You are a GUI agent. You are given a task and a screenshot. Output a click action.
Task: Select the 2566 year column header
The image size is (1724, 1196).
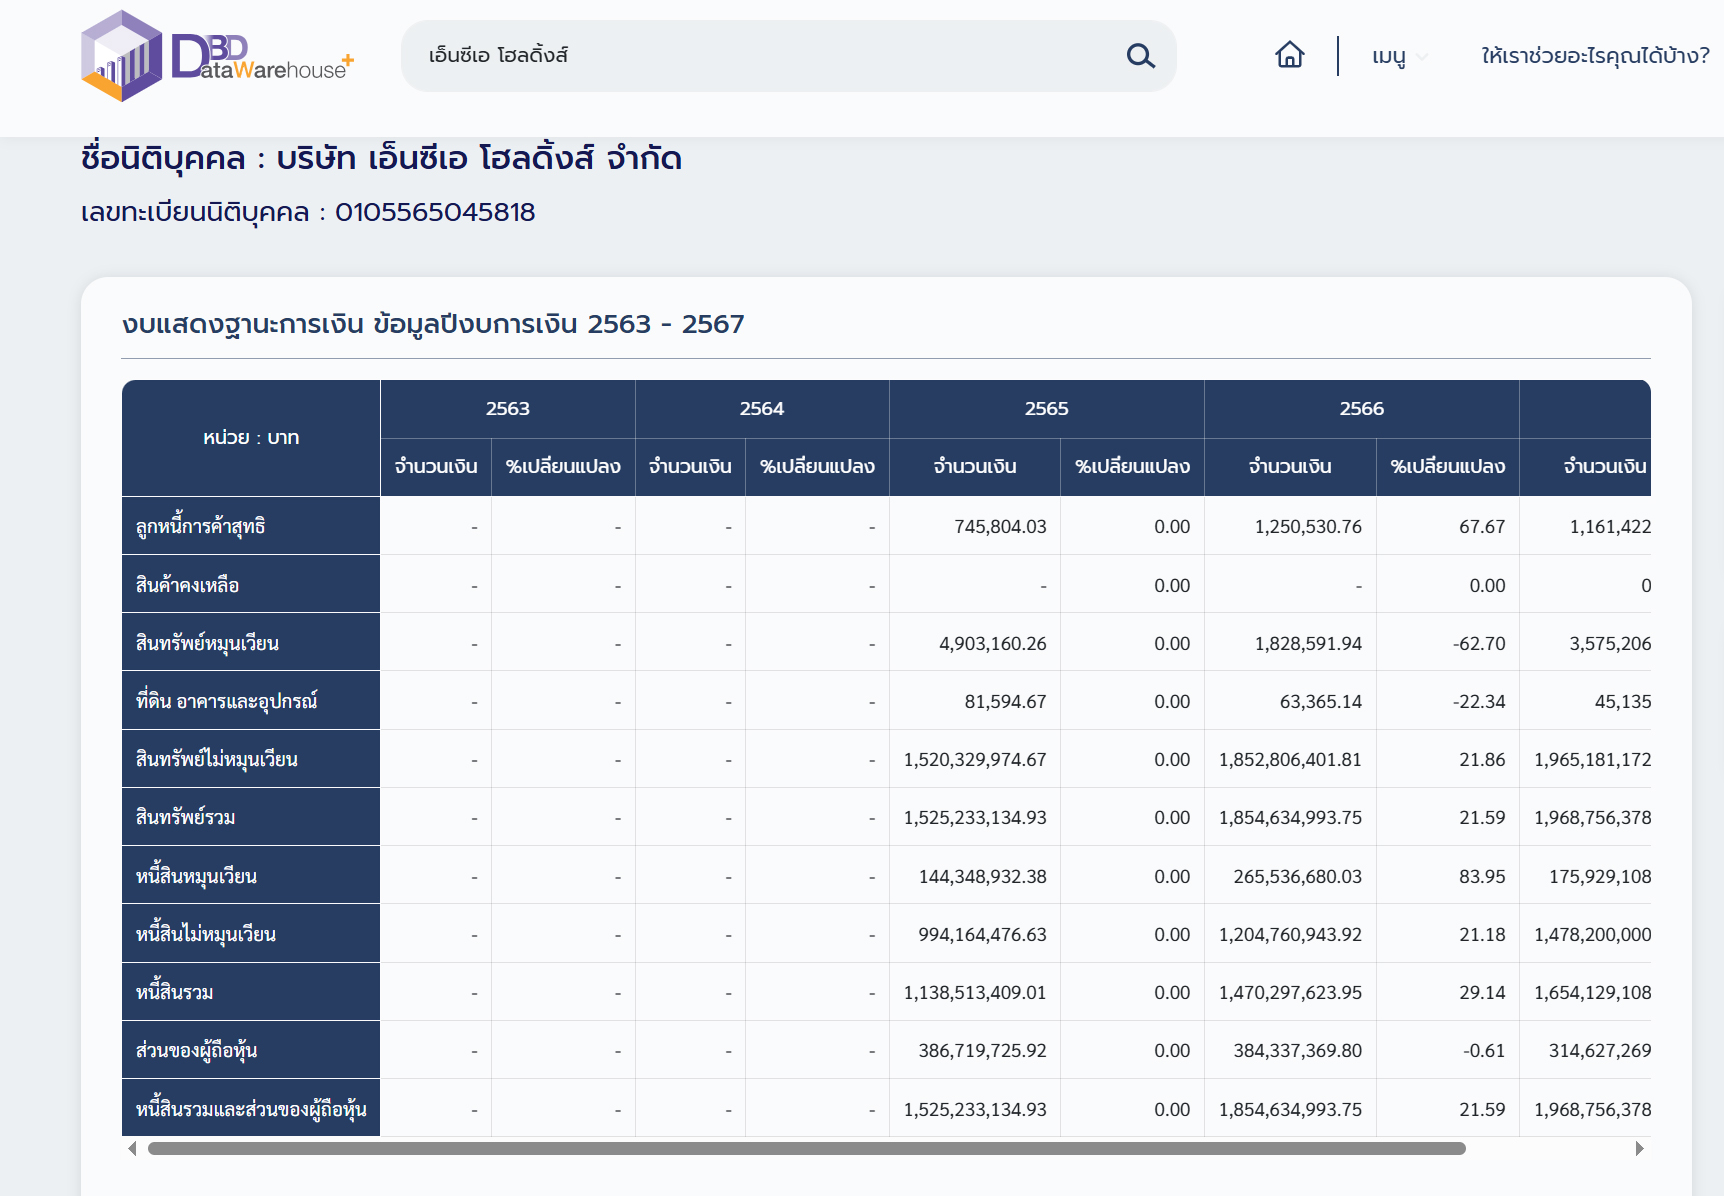[x=1361, y=409]
